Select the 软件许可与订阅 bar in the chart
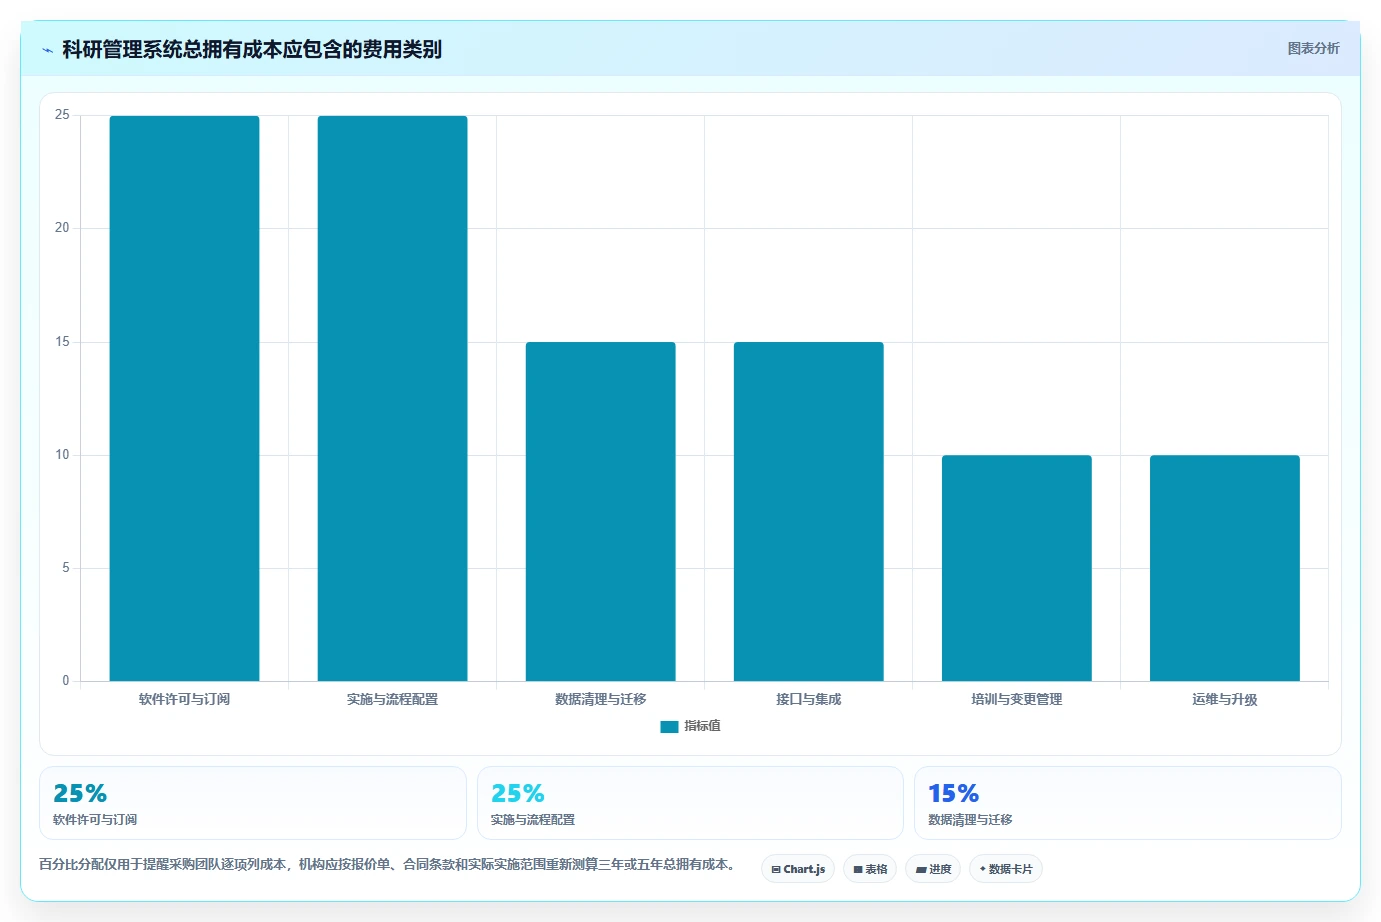The image size is (1381, 922). pyautogui.click(x=184, y=398)
